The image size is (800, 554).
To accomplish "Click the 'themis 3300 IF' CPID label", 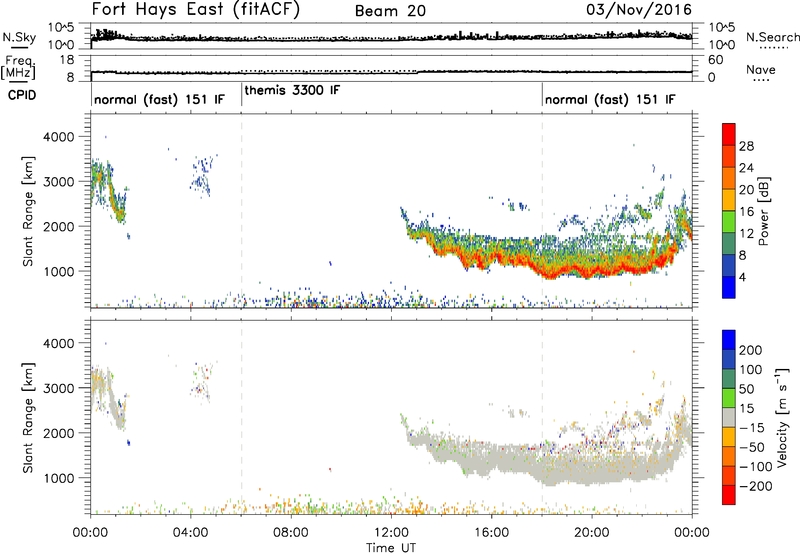I will coord(292,91).
